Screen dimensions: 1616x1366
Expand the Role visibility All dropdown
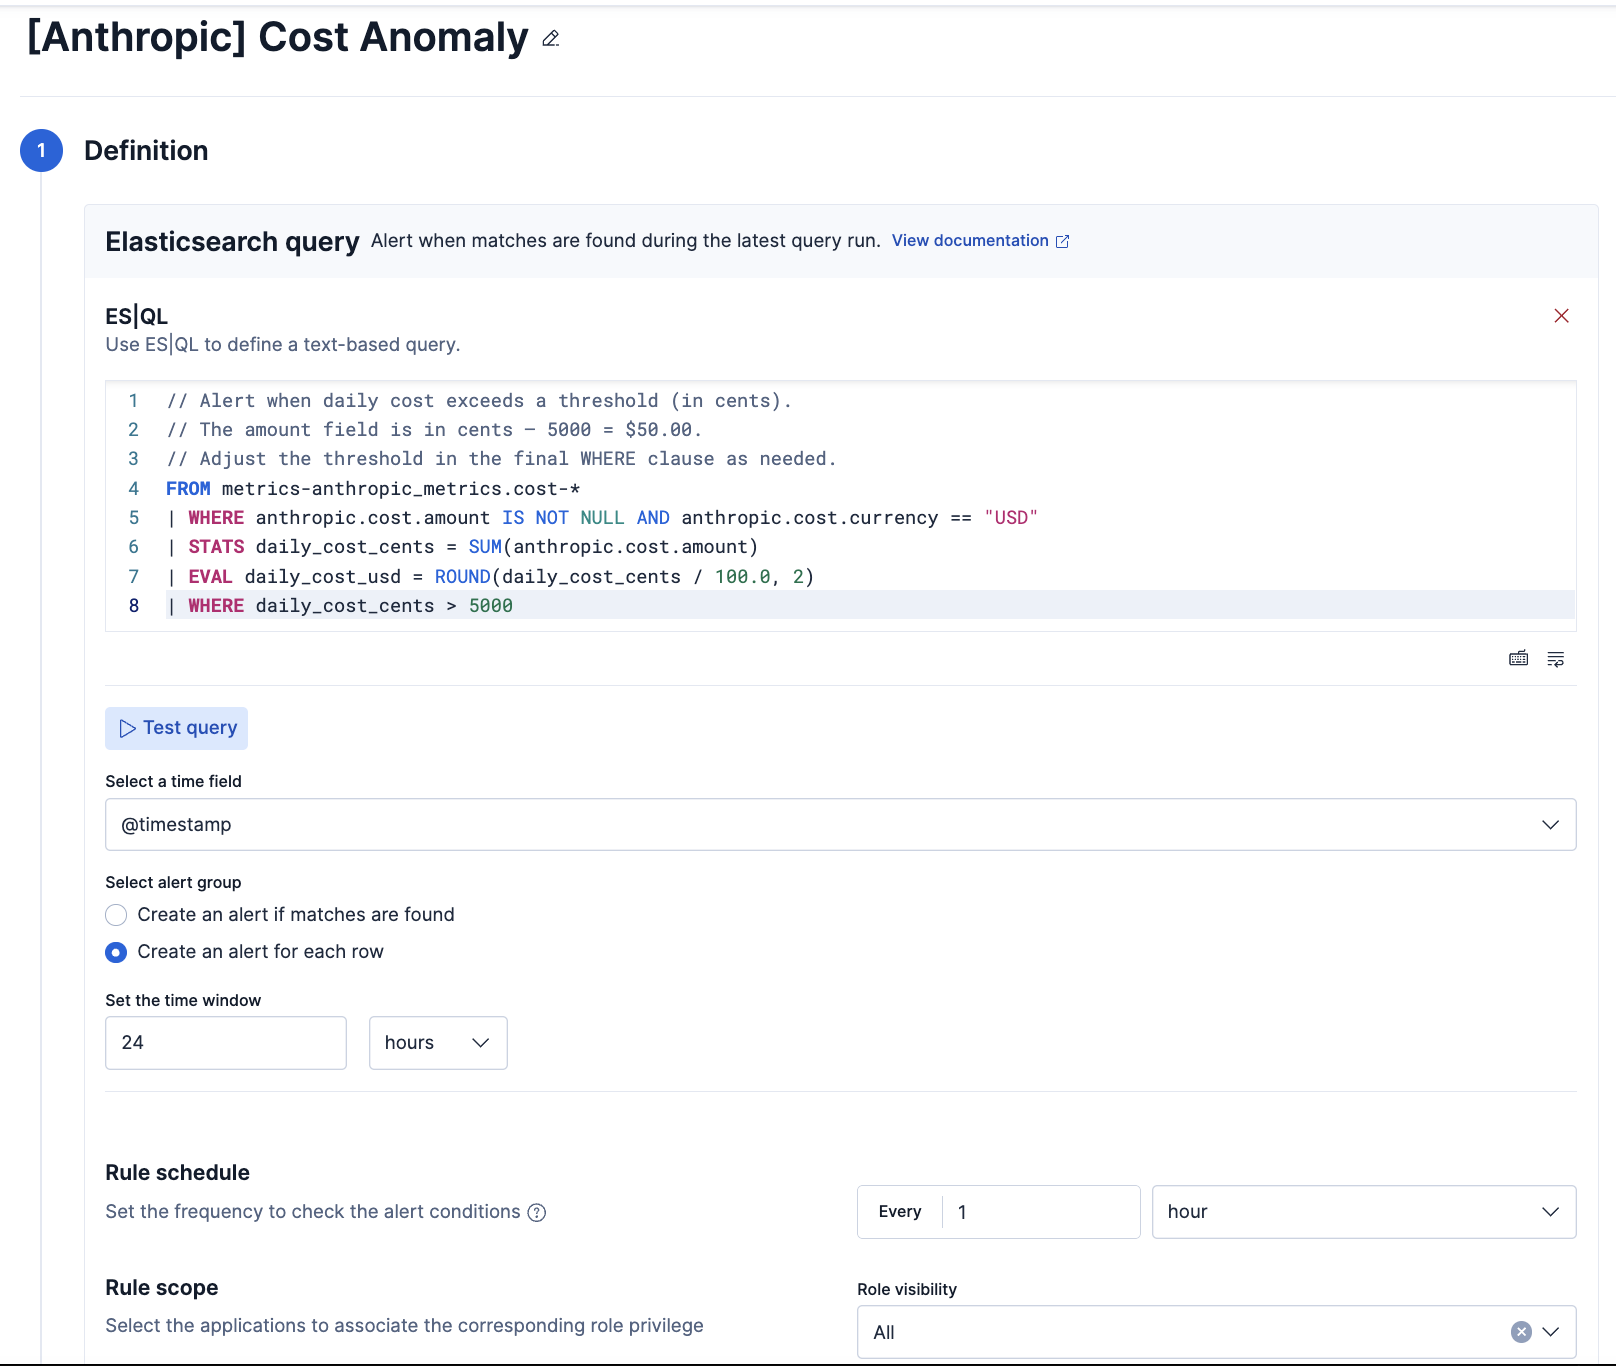coord(1551,1332)
